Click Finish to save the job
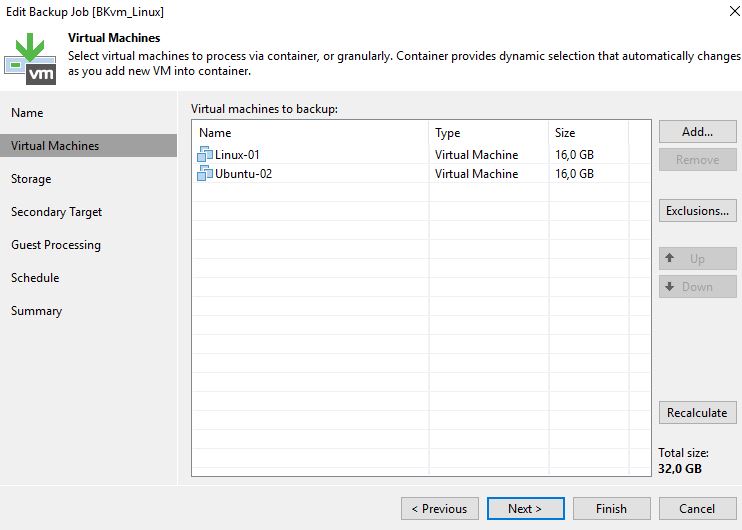The height and width of the screenshot is (530, 742). pos(611,509)
